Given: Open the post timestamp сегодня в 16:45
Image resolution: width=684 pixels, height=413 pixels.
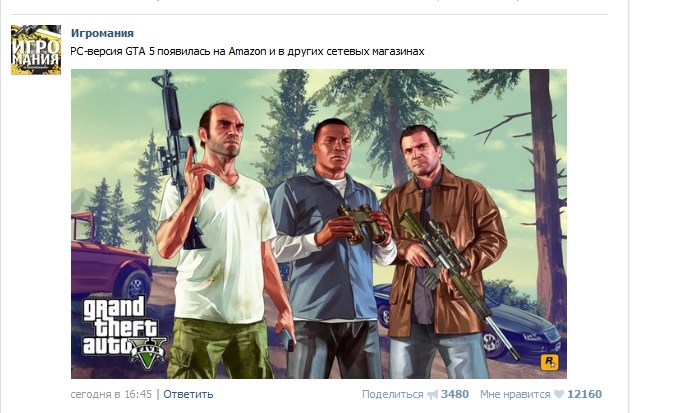Looking at the screenshot, I should click(111, 394).
